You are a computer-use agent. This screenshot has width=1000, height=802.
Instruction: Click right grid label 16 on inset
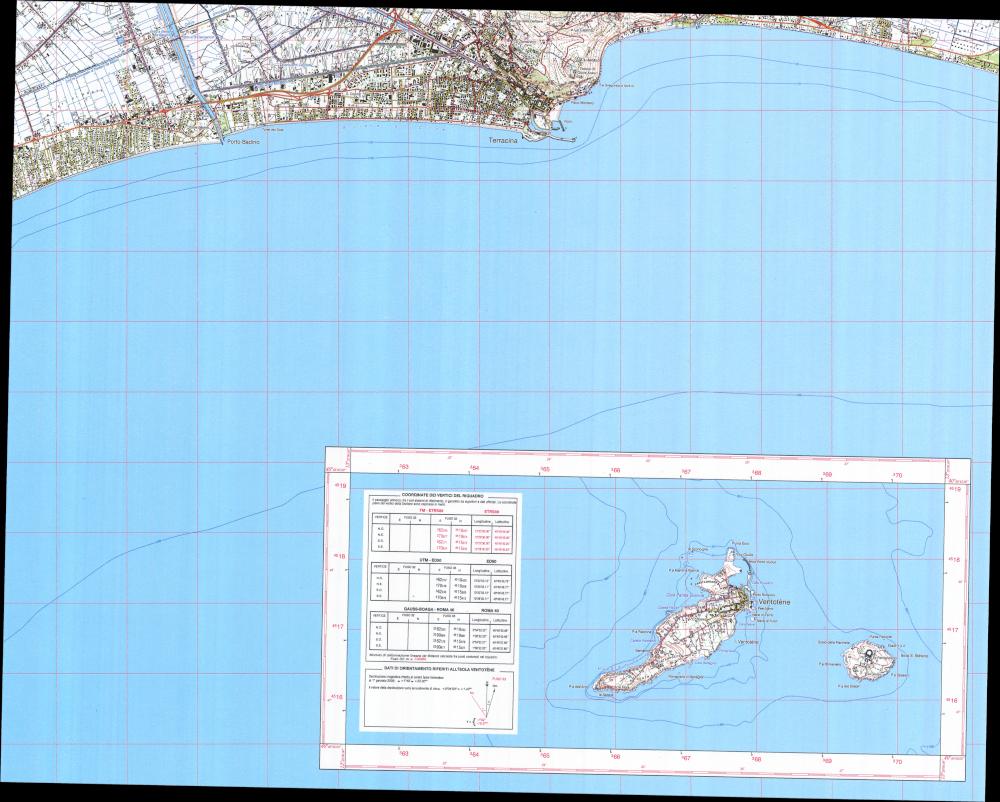pyautogui.click(x=953, y=701)
